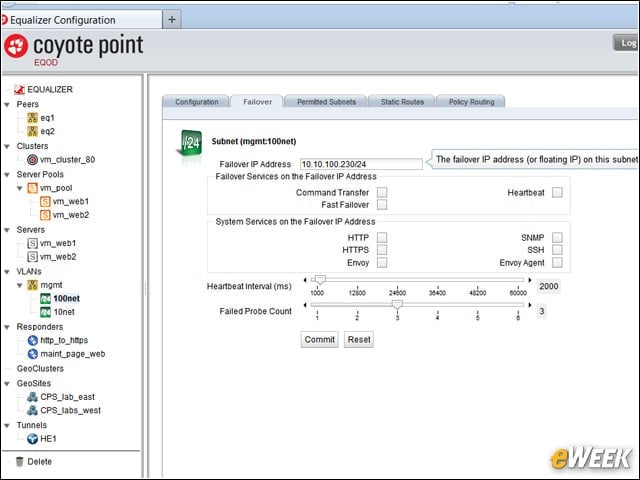Enable Command Transfer checkbox
This screenshot has height=480, width=640.
(382, 192)
